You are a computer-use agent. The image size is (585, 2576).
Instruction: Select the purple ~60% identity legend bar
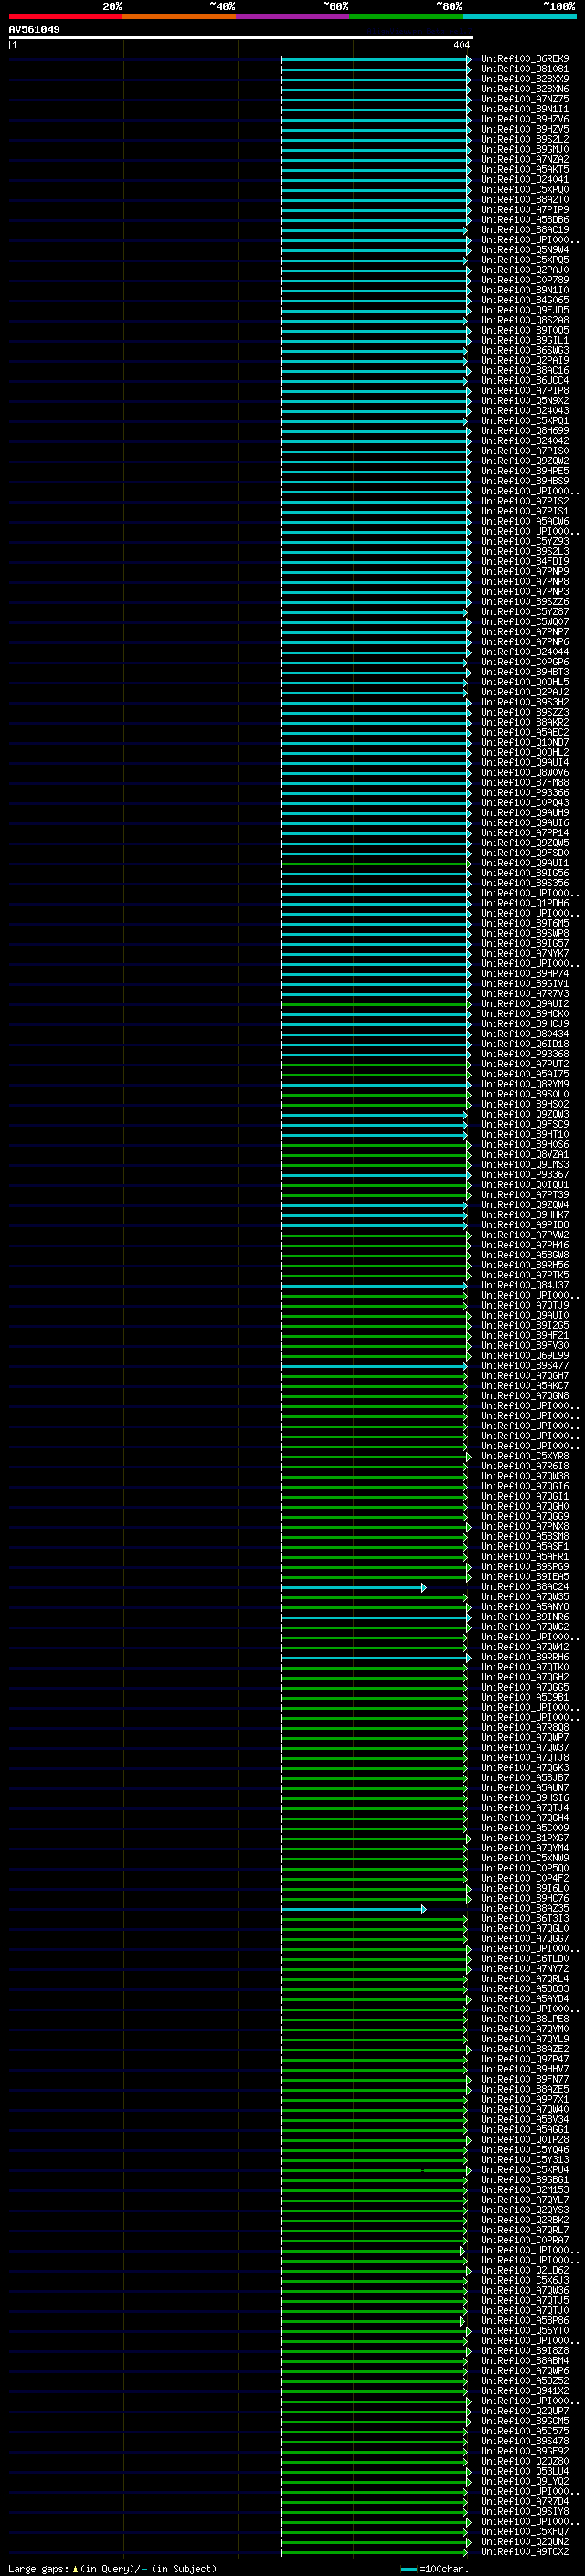tap(293, 17)
